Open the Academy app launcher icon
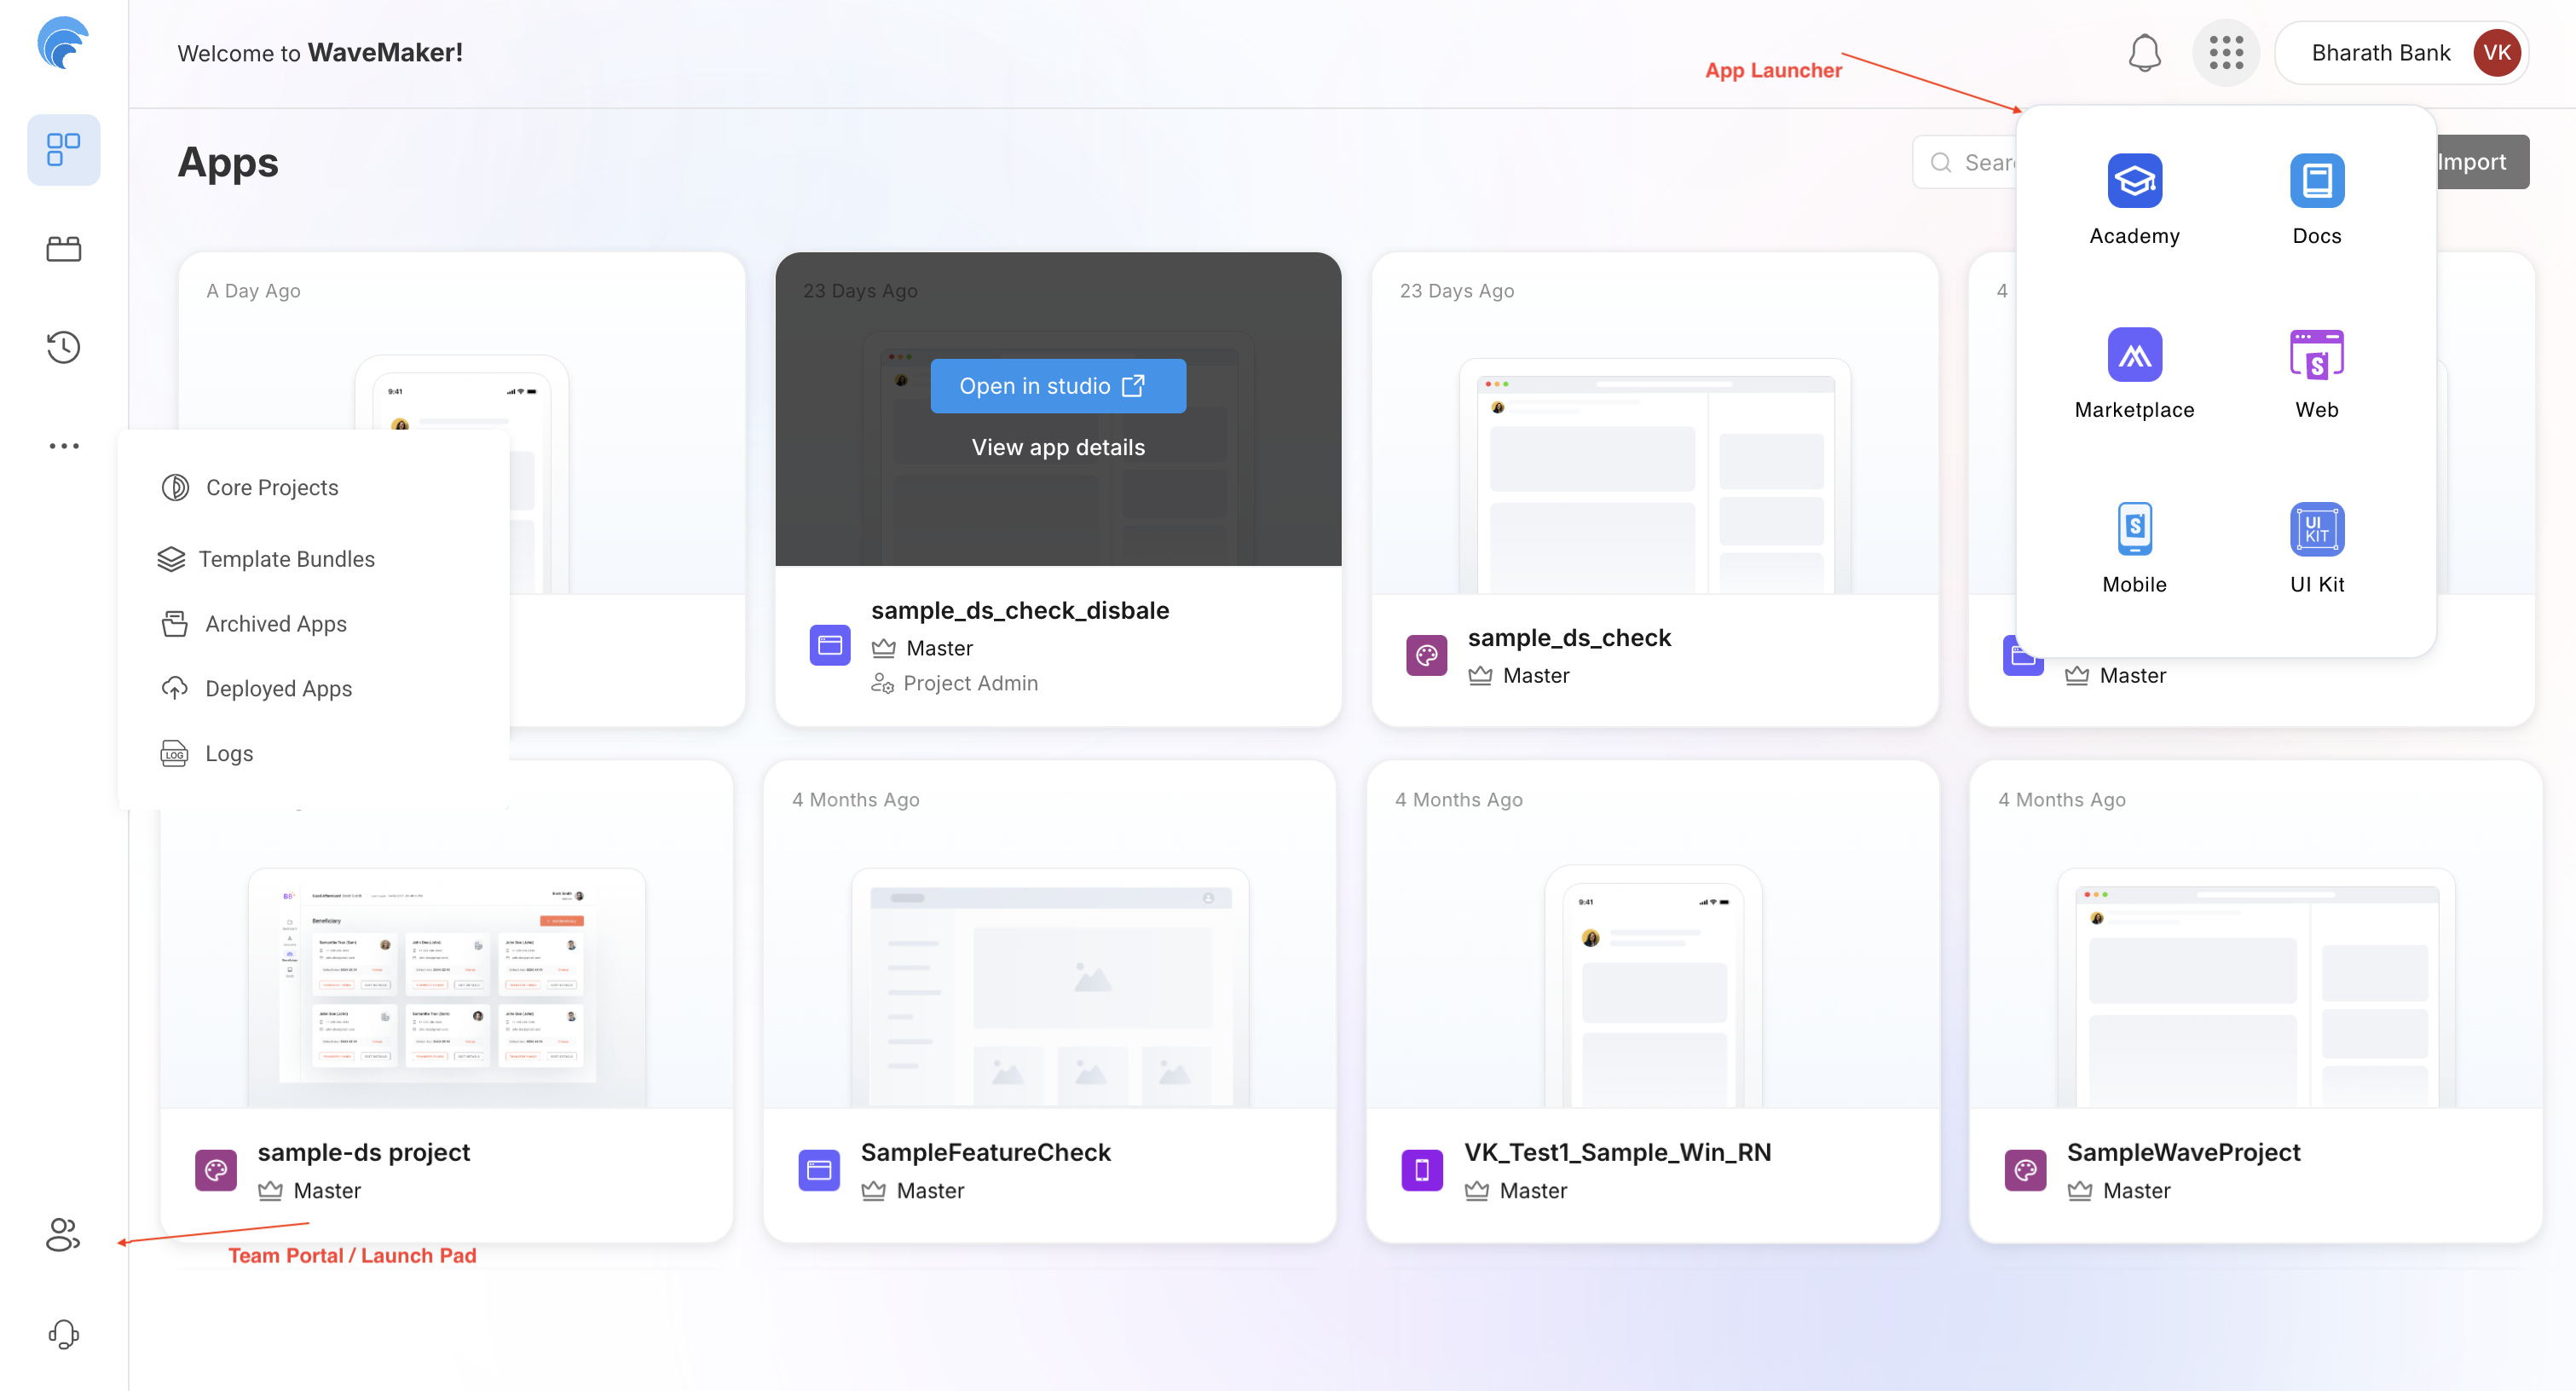 point(2134,181)
